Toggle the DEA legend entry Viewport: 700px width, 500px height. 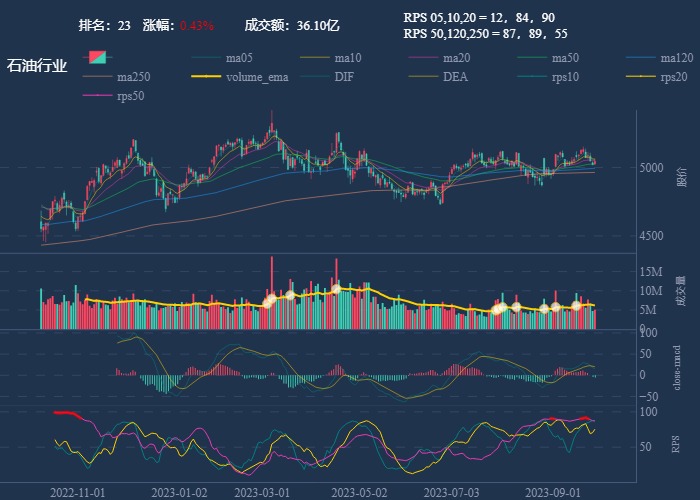click(455, 77)
